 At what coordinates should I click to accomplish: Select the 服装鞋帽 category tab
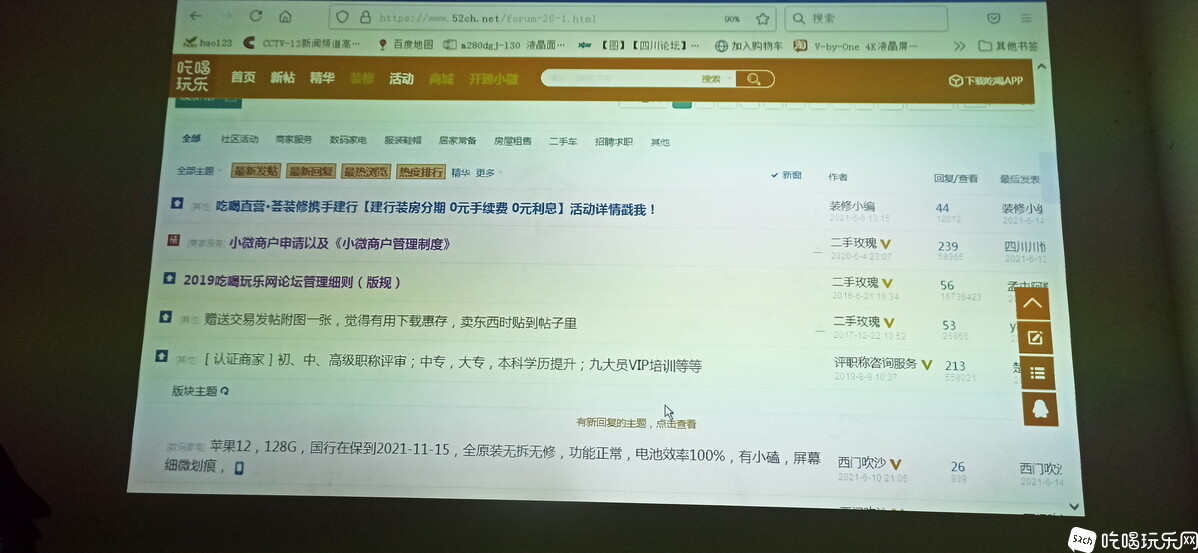tap(403, 141)
